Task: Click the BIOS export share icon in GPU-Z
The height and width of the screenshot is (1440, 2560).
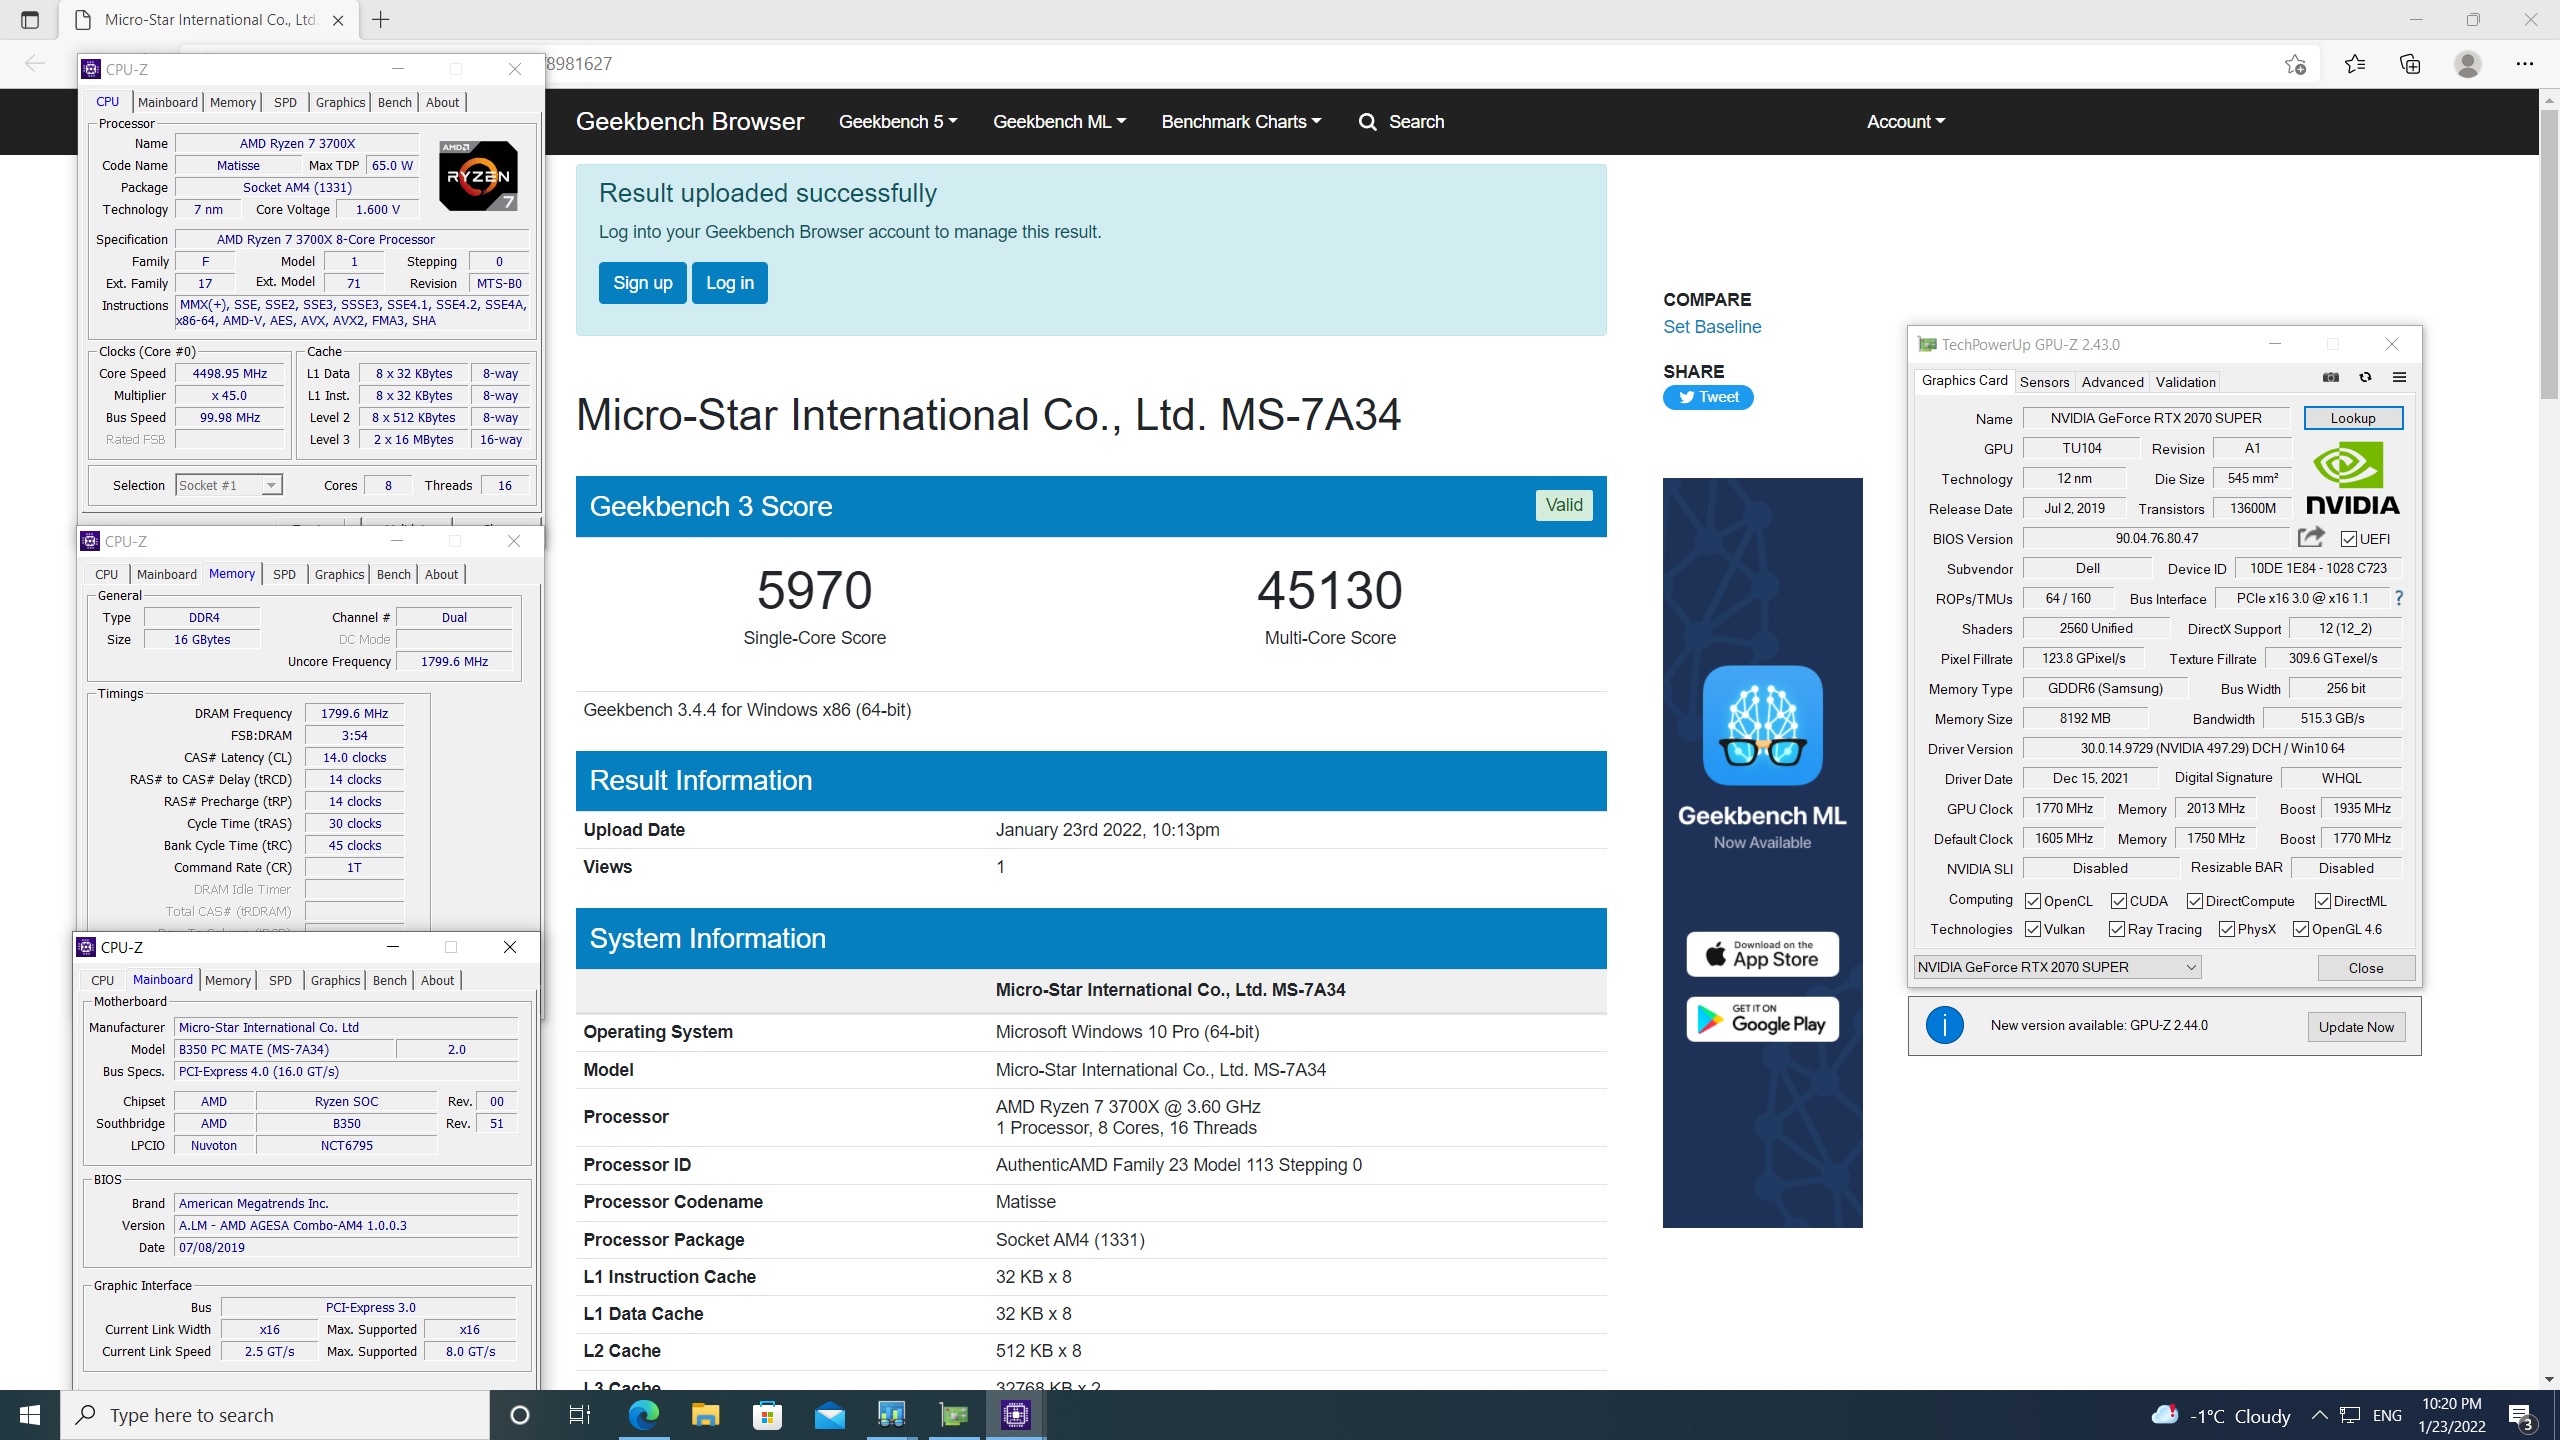Action: pos(2311,537)
